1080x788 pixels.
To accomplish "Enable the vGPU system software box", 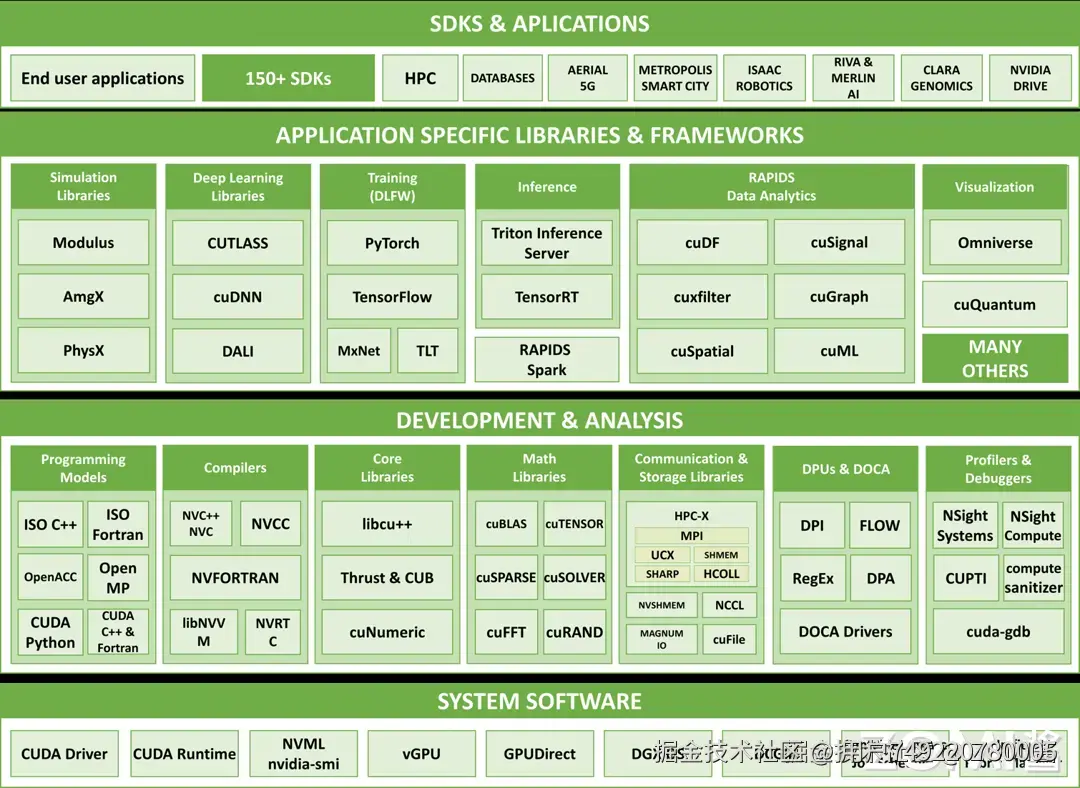I will (421, 753).
